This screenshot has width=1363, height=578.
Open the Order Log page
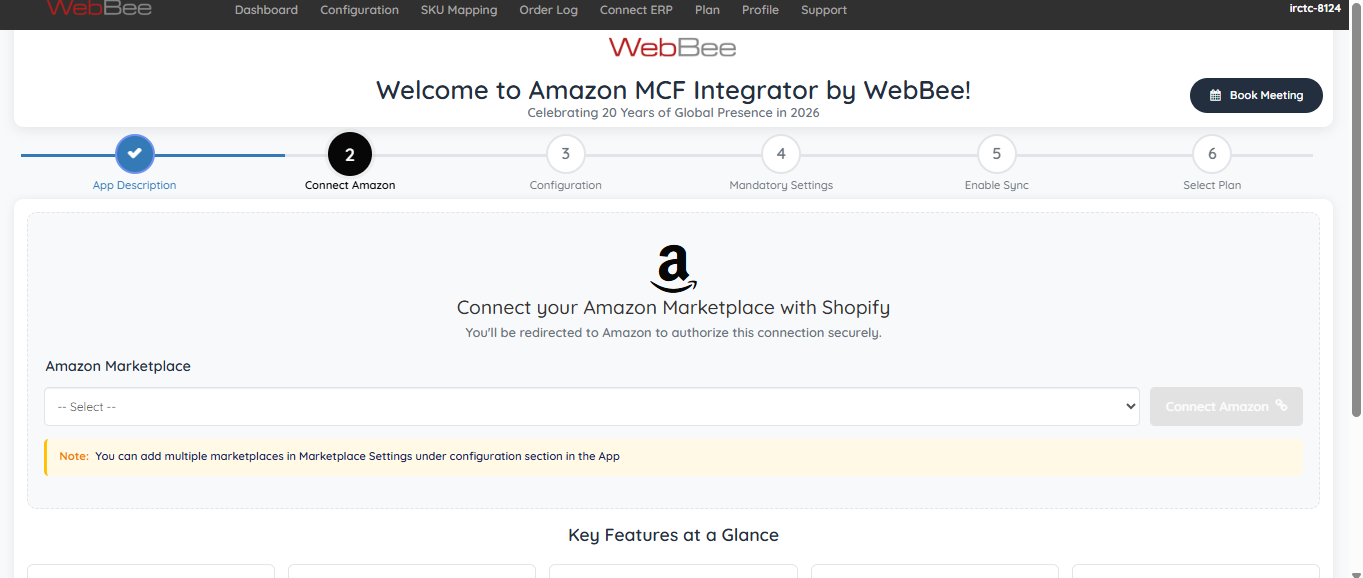click(548, 10)
